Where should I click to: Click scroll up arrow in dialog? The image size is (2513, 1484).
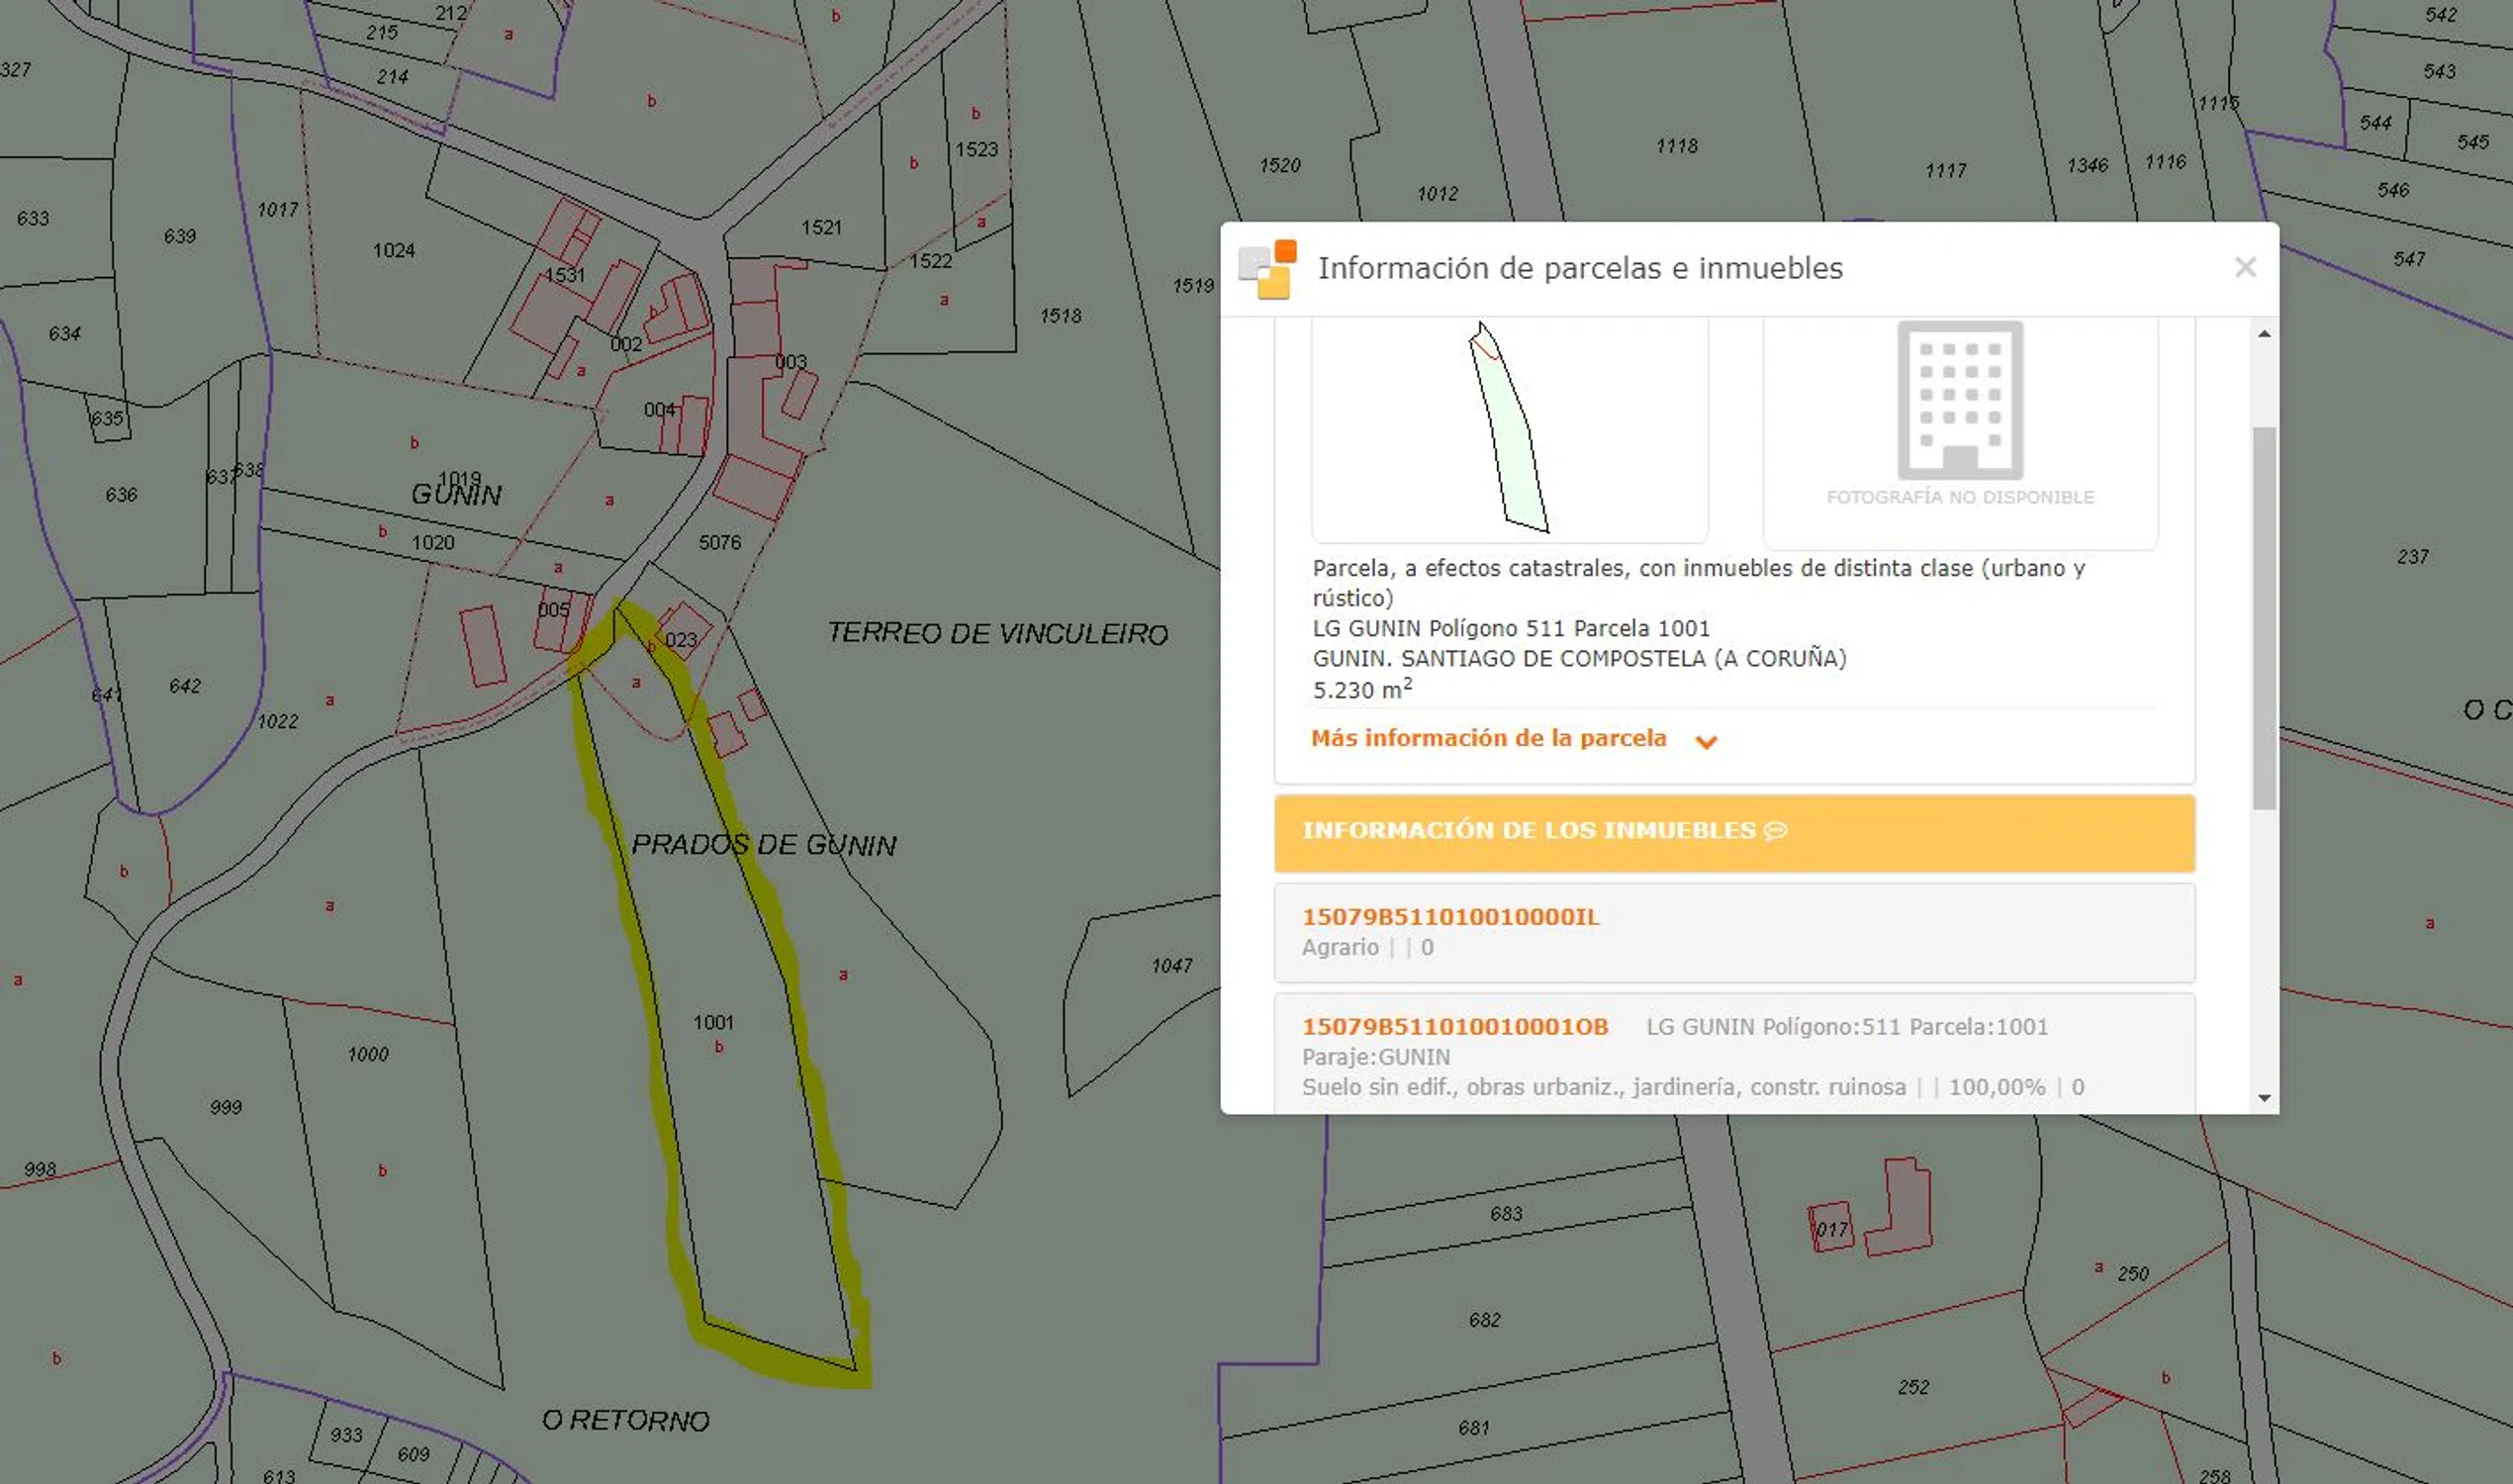pyautogui.click(x=2264, y=334)
